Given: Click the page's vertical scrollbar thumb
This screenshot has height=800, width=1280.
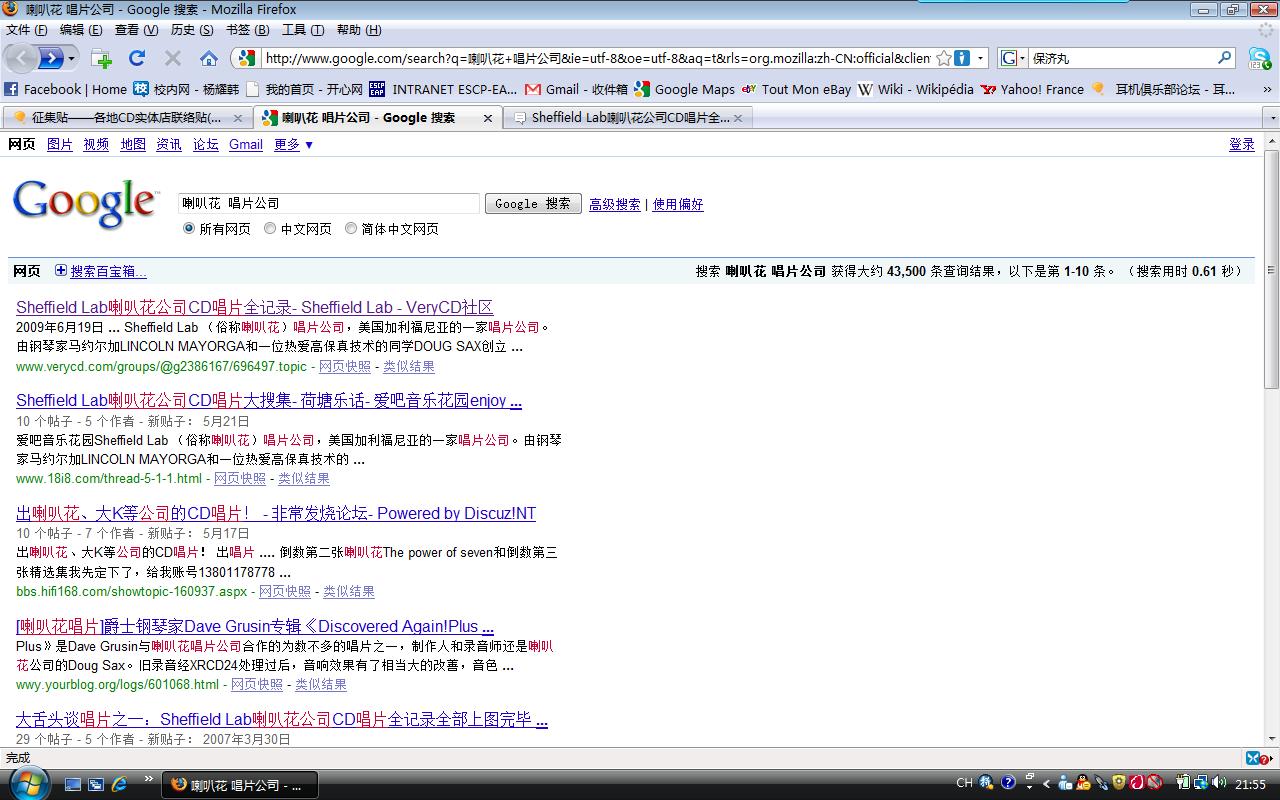Looking at the screenshot, I should (x=1272, y=270).
